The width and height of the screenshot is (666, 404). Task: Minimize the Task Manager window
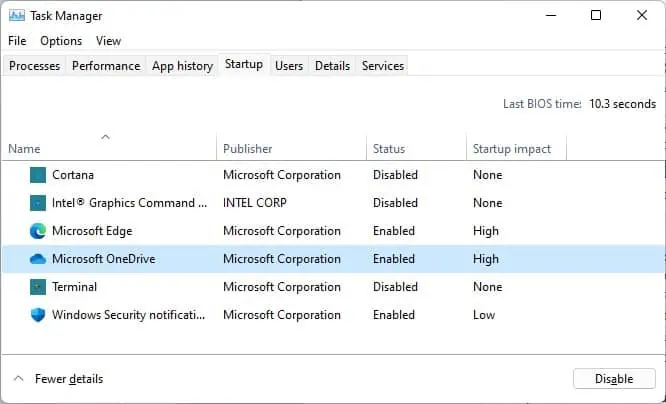coord(551,16)
